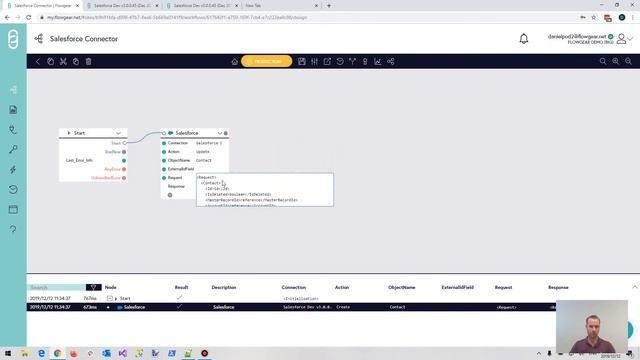Image resolution: width=640 pixels, height=360 pixels.
Task: Click the Salesforce node input connector circle
Action: click(x=164, y=133)
